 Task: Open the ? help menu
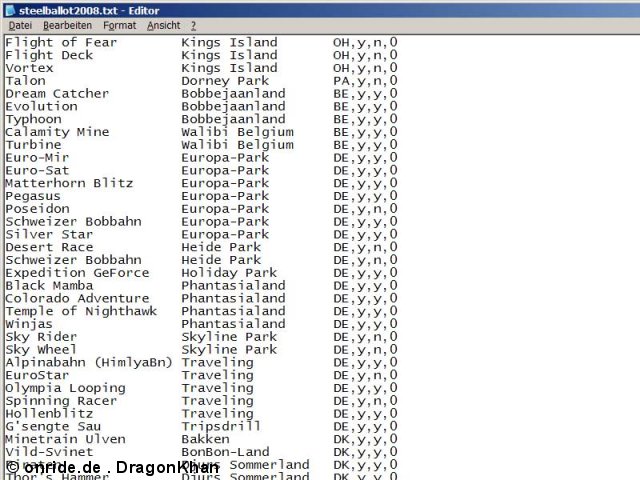(193, 26)
